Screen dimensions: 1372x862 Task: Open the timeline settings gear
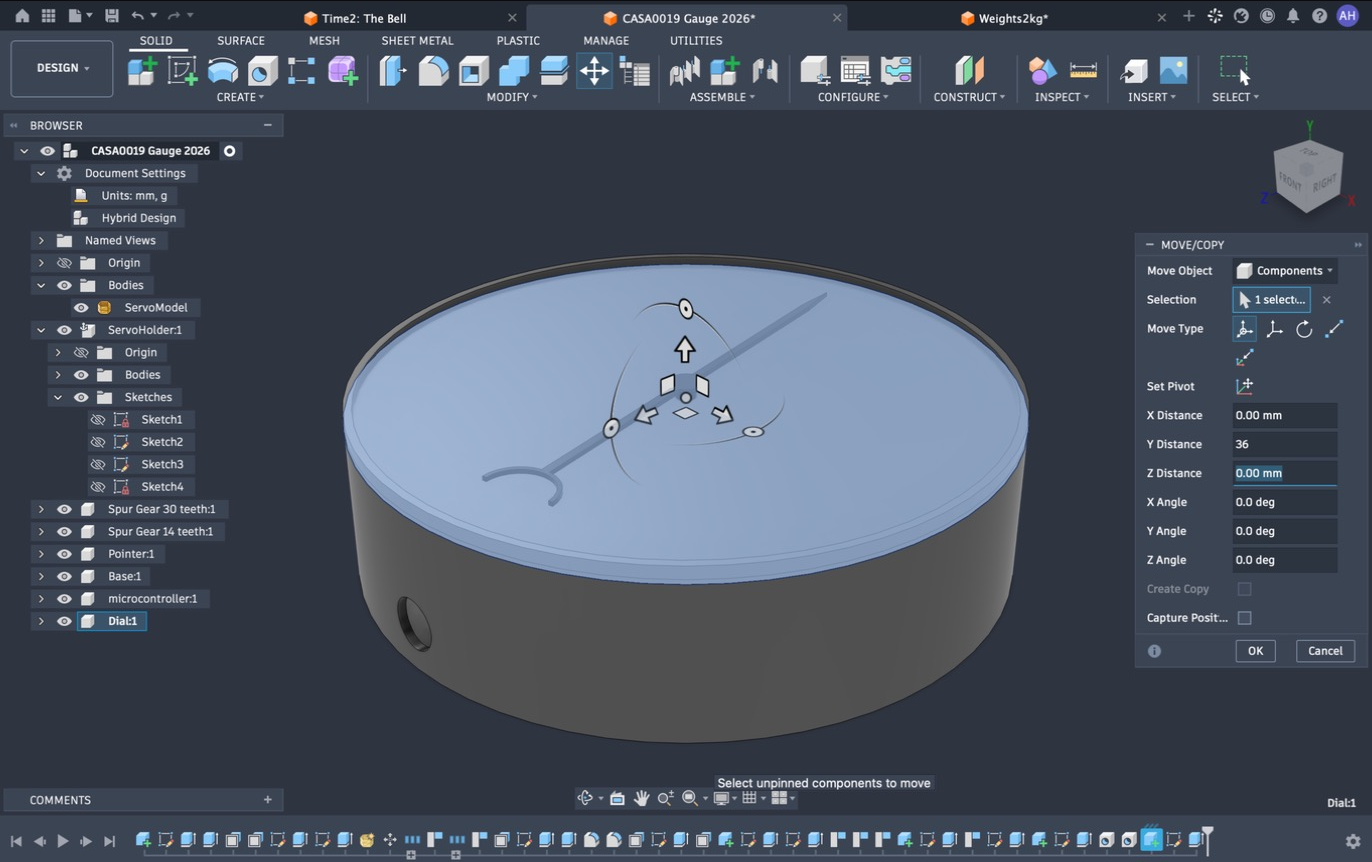point(1352,841)
